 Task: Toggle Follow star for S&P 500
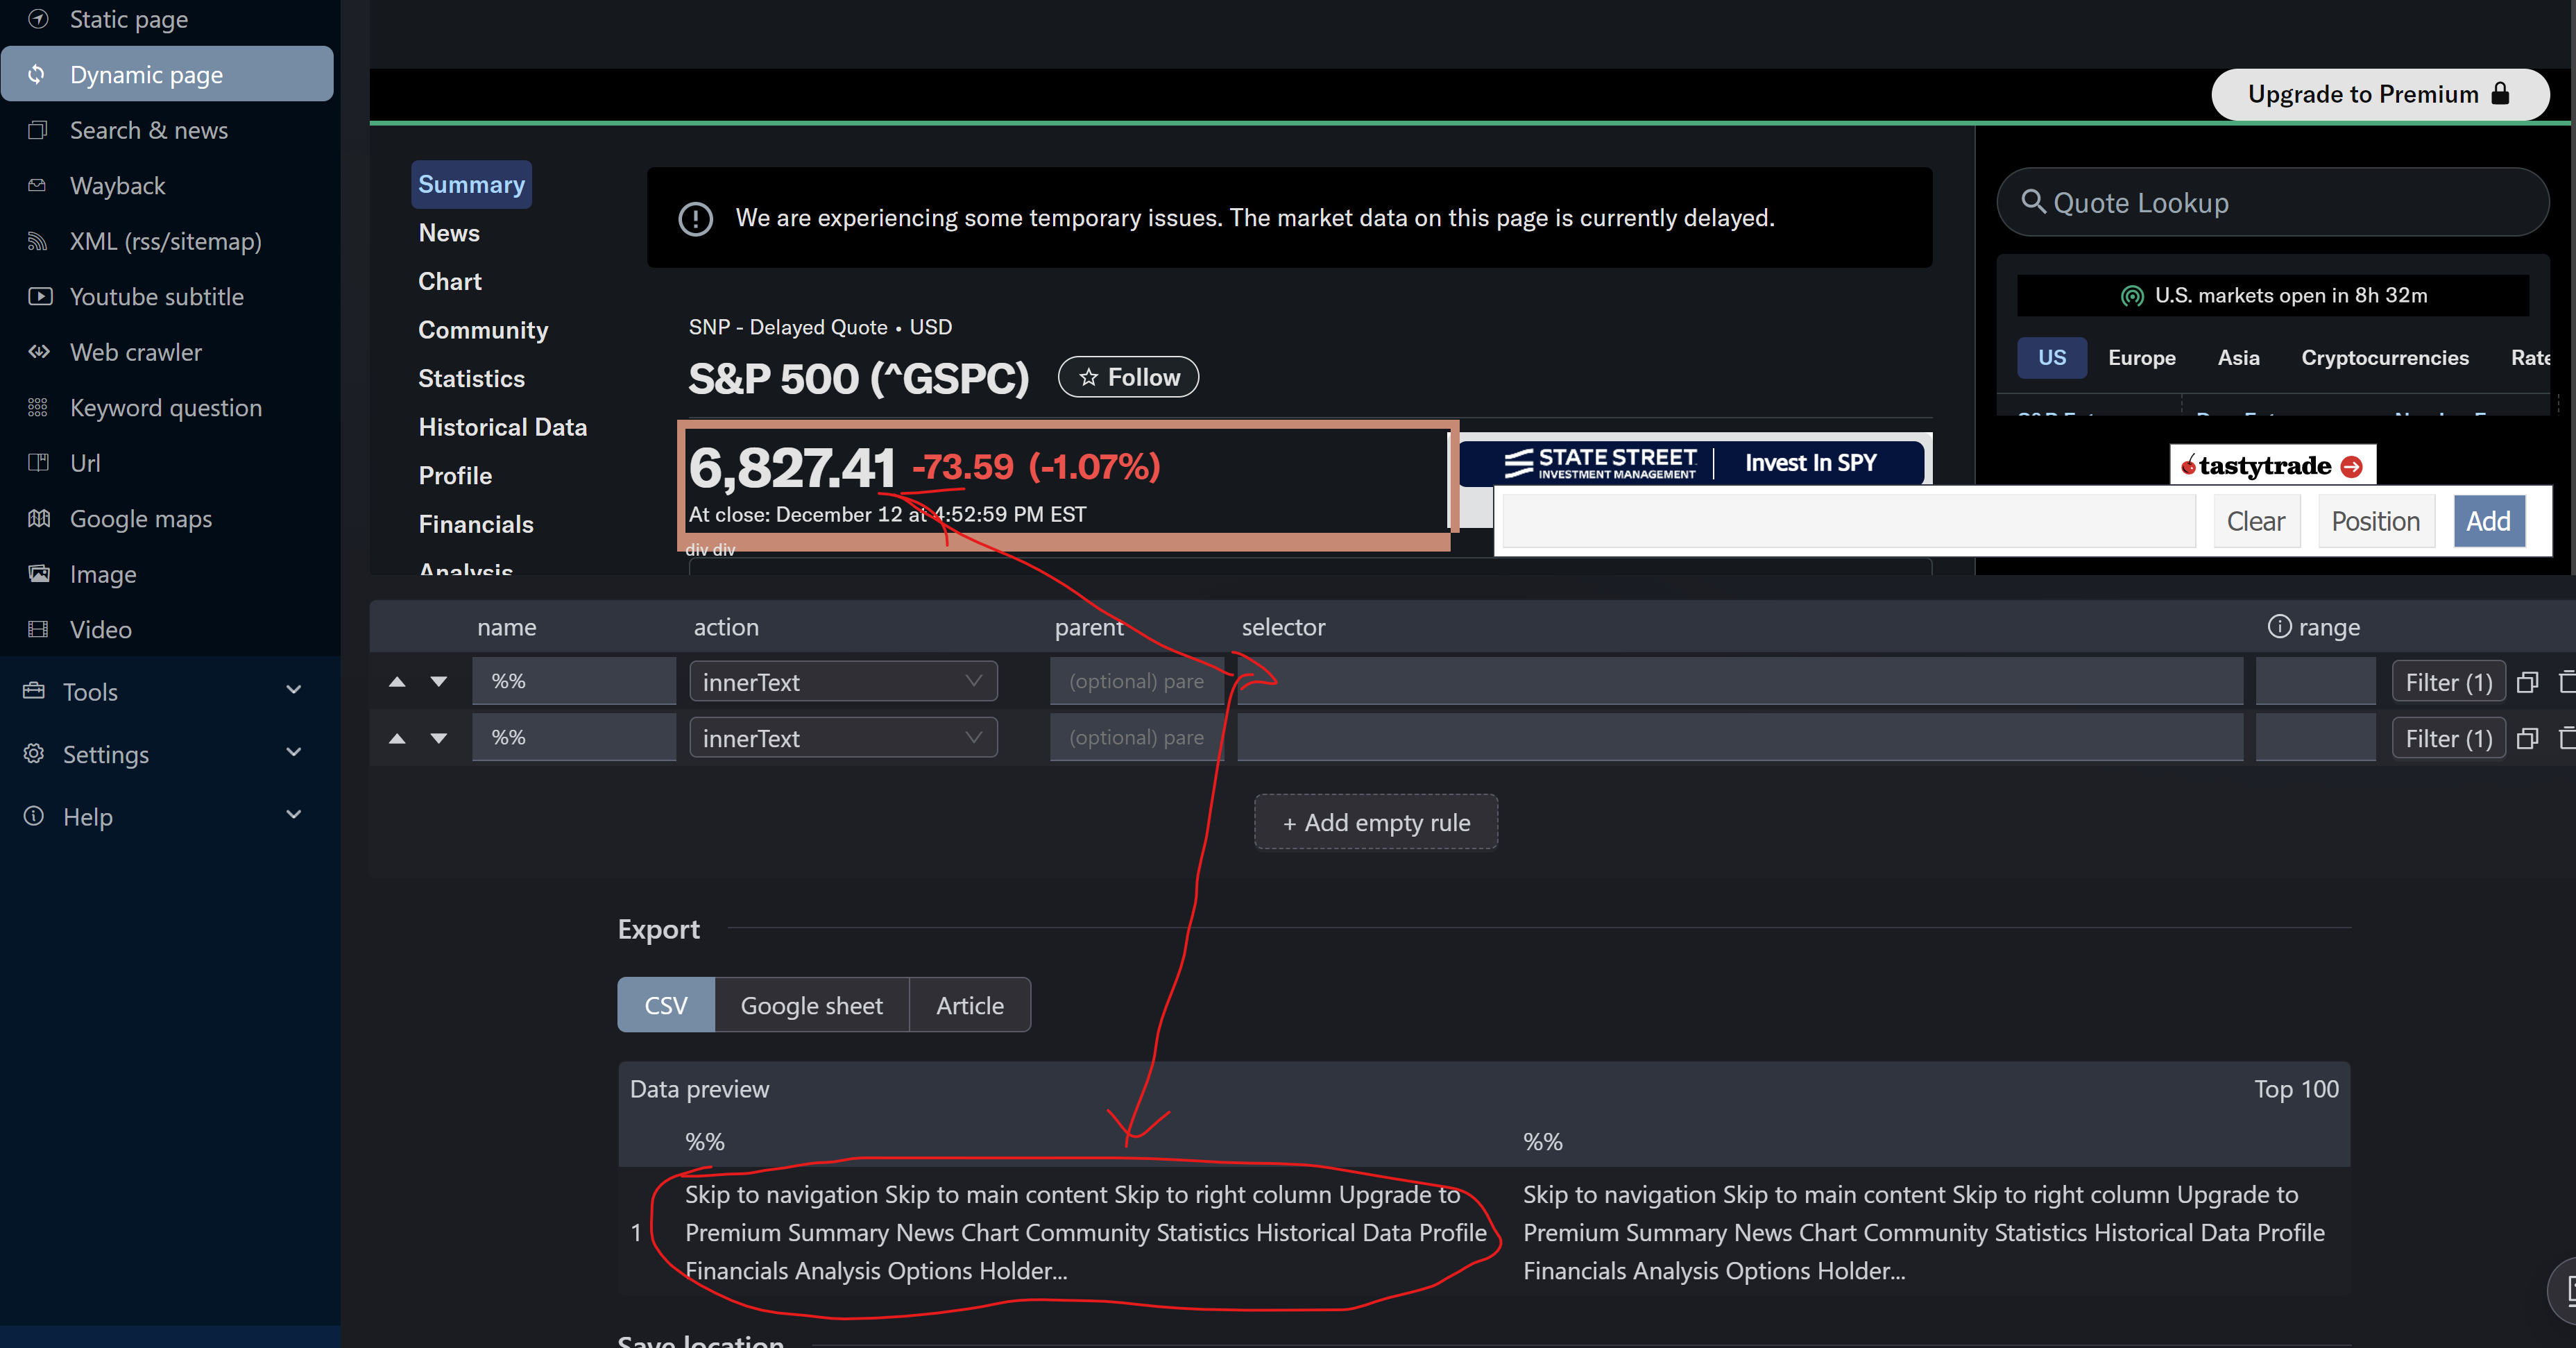point(1128,377)
